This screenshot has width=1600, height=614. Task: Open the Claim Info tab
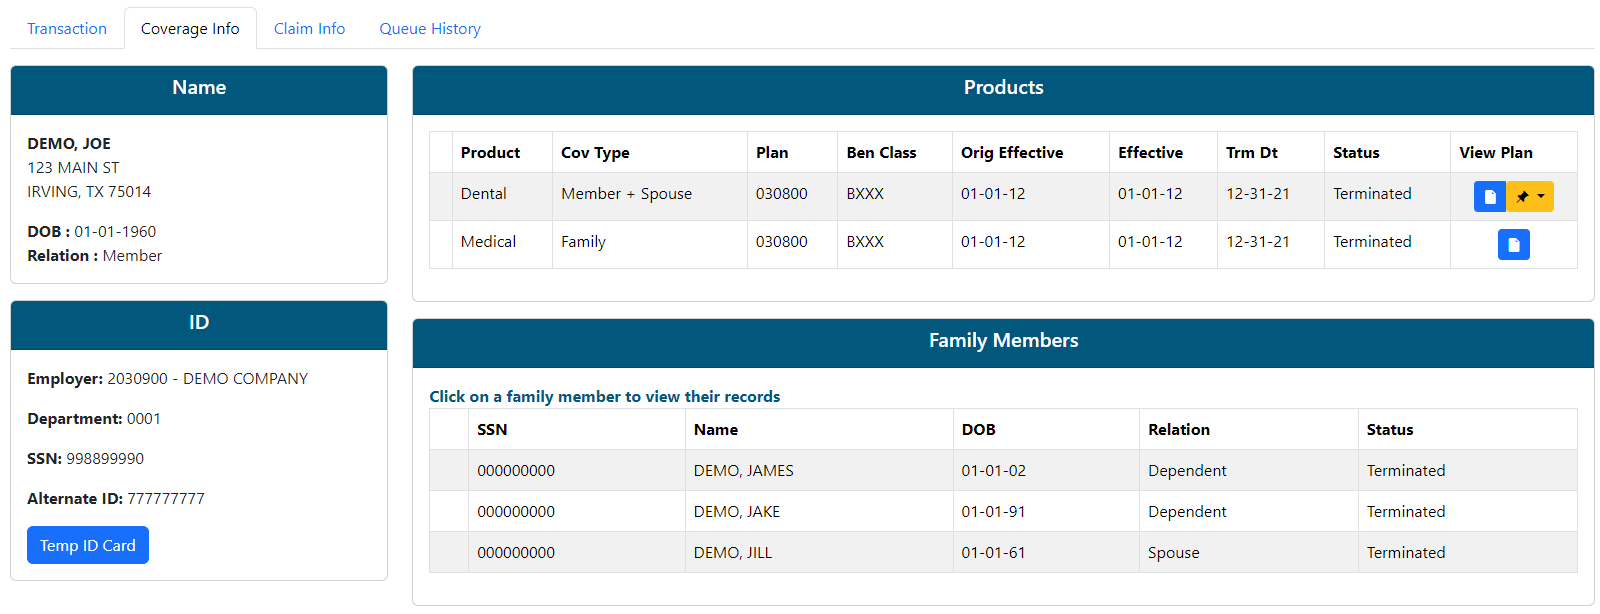pyautogui.click(x=309, y=29)
